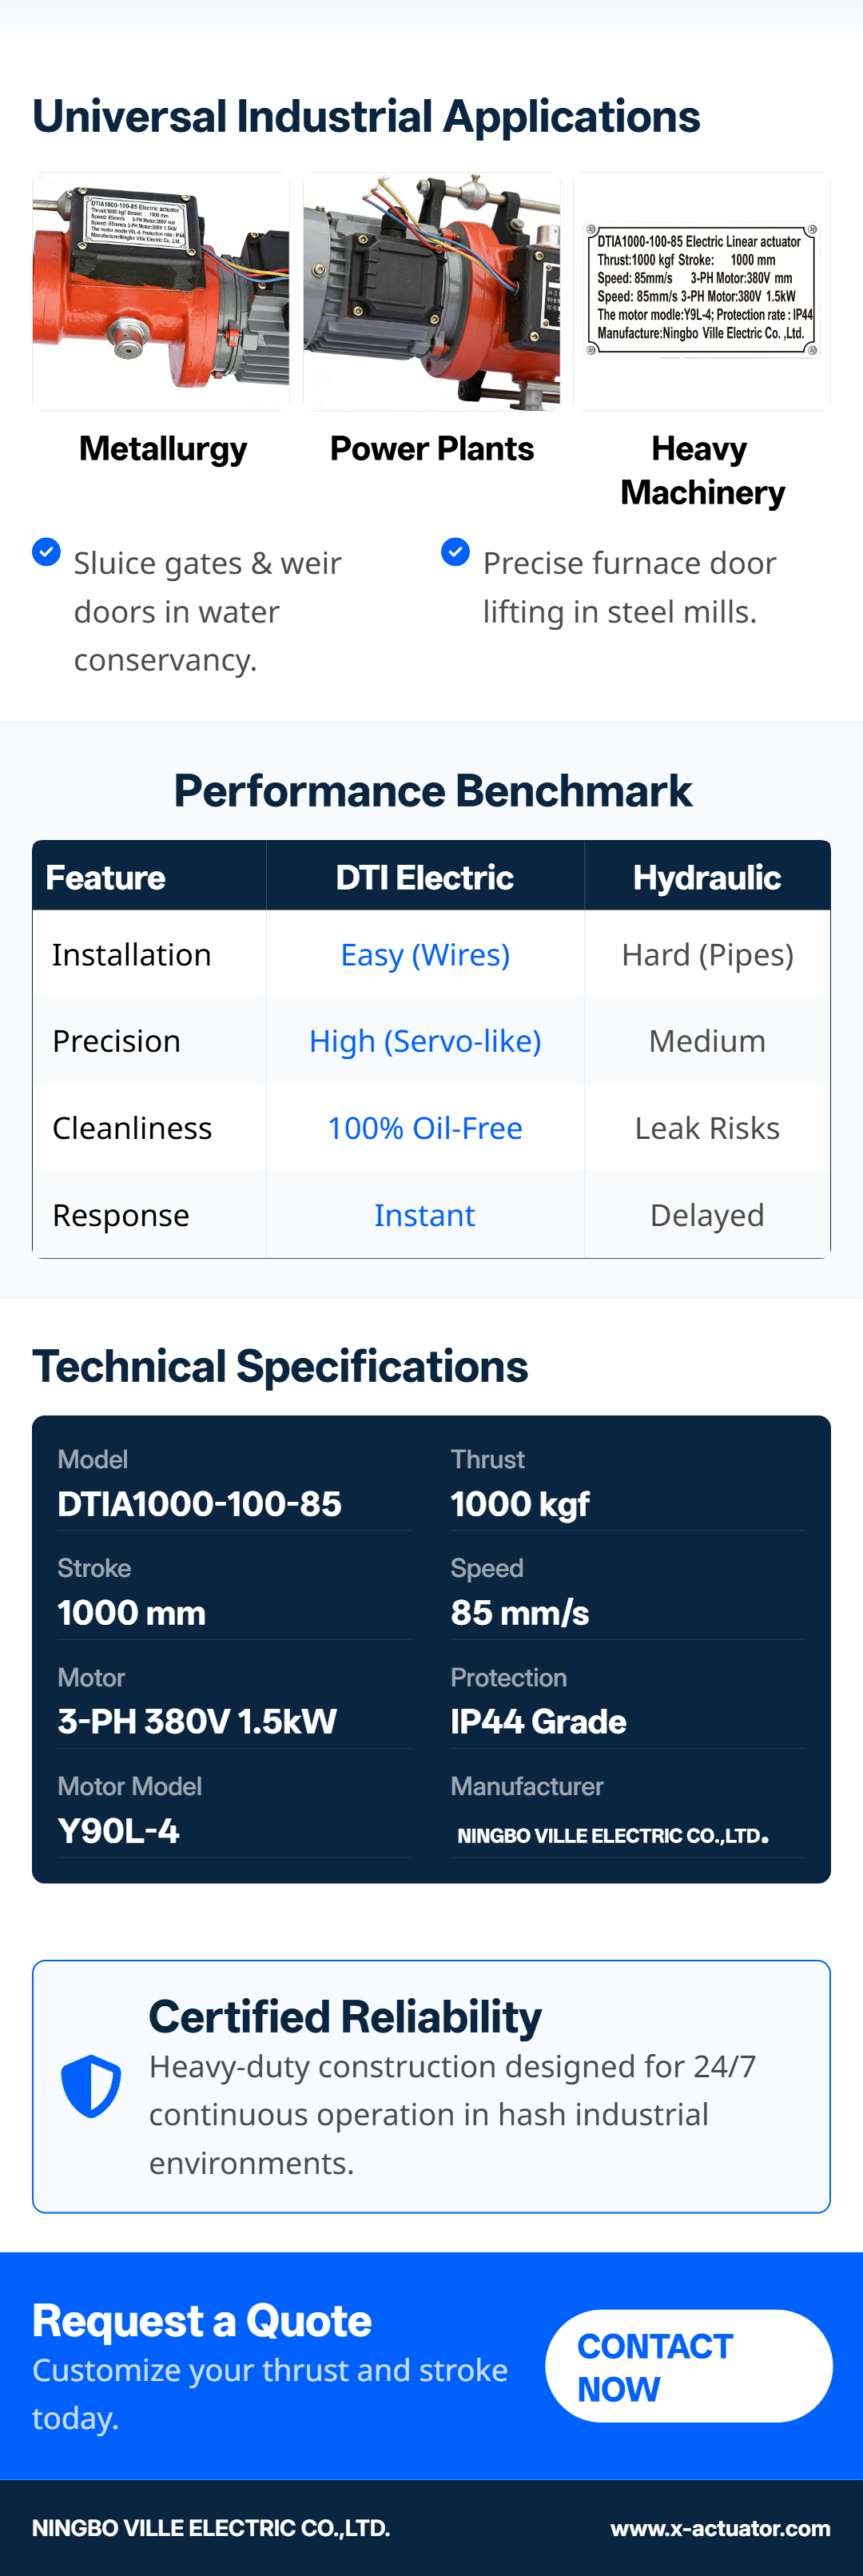Click checkmark icon beside Sluice gates text
Viewport: 863px width, 2576px height.
tap(46, 552)
